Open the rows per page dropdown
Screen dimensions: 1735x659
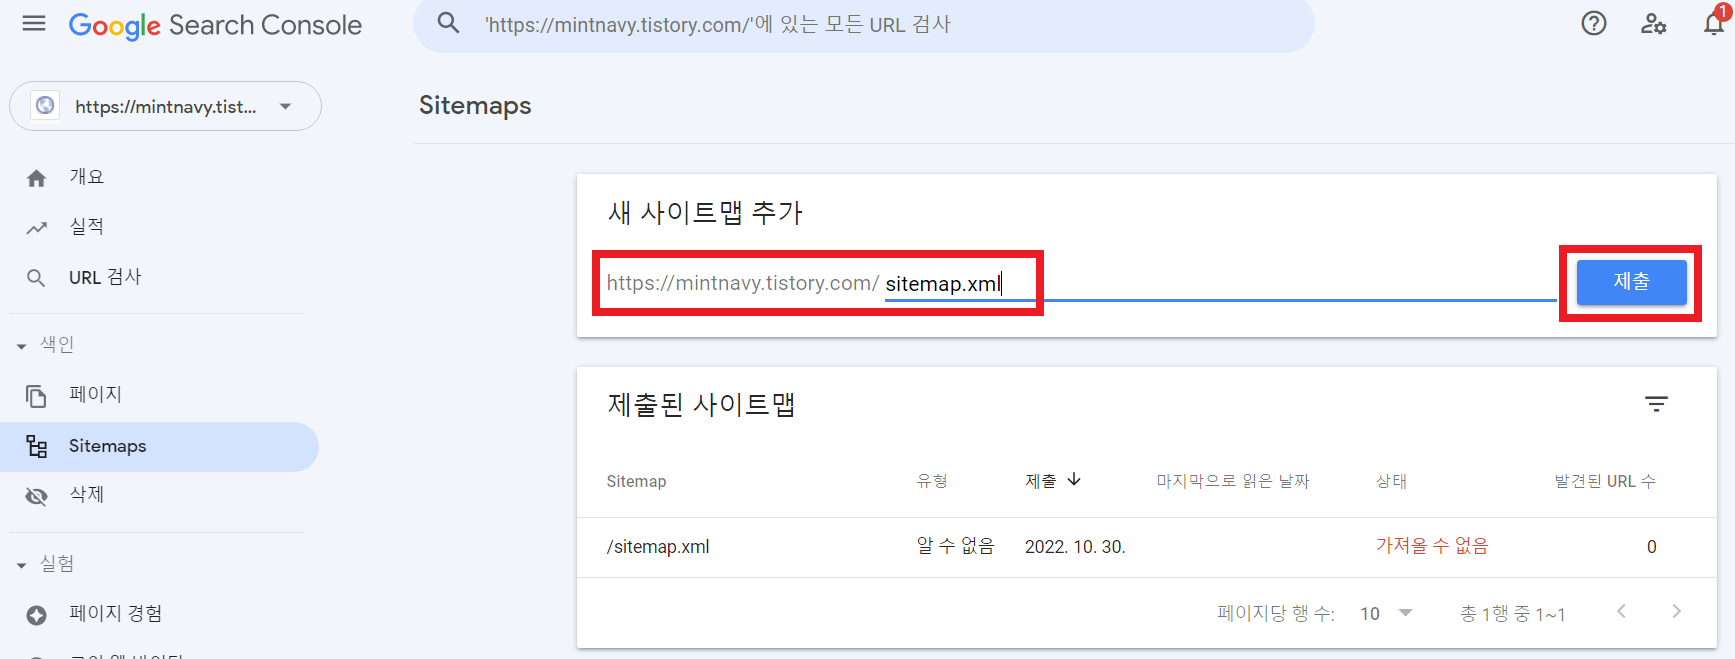click(x=1386, y=613)
